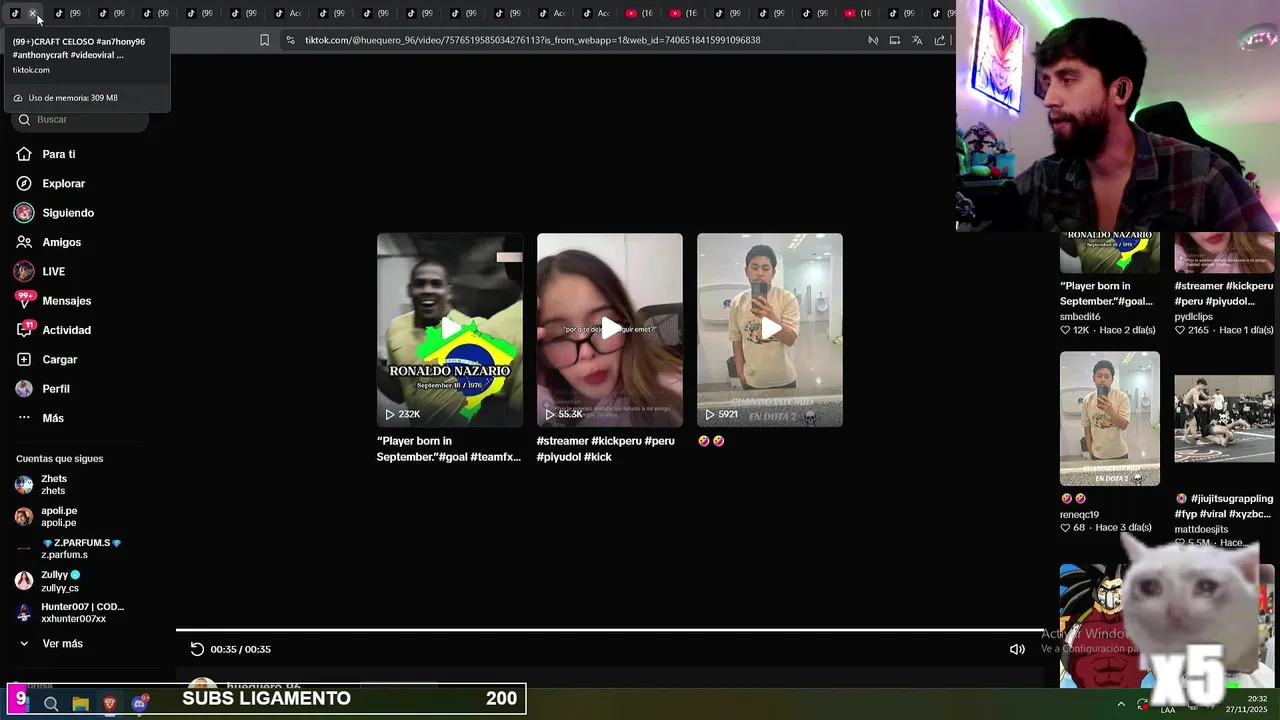Image resolution: width=1280 pixels, height=720 pixels.
Task: Click the 12K likes heart in right panel
Action: (1066, 330)
